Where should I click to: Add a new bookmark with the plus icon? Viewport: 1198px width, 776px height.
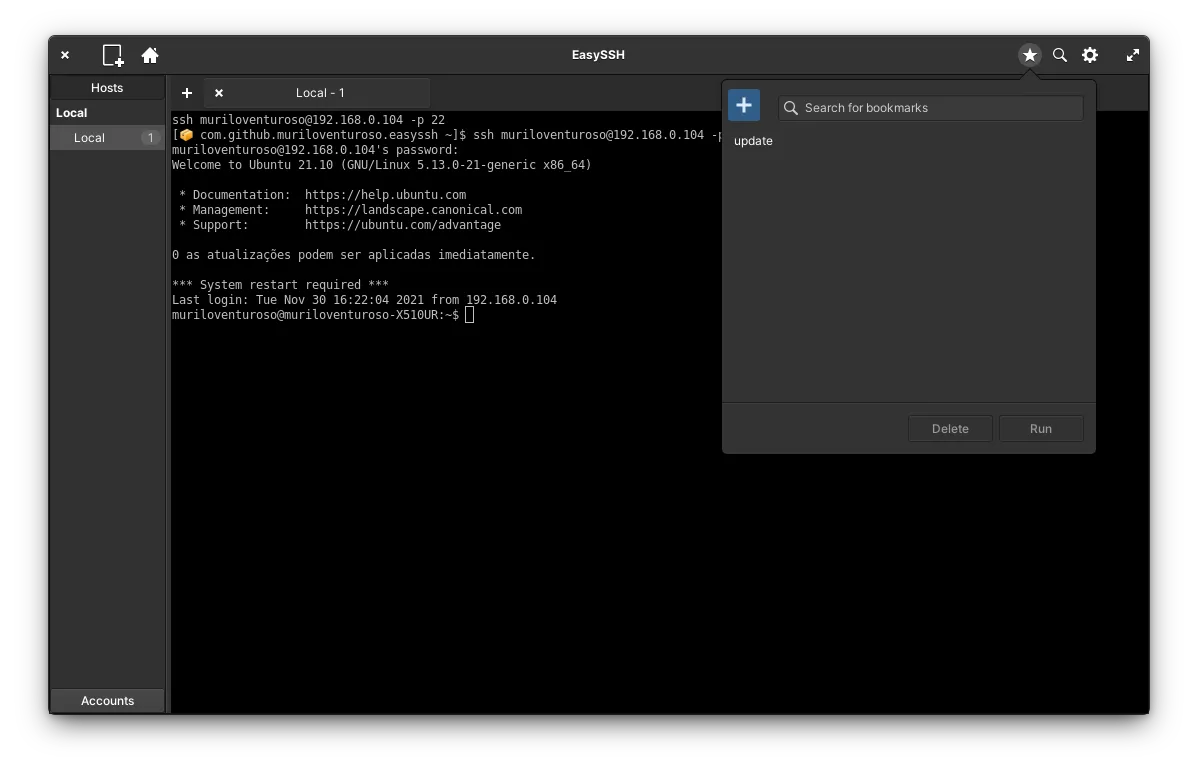tap(744, 104)
